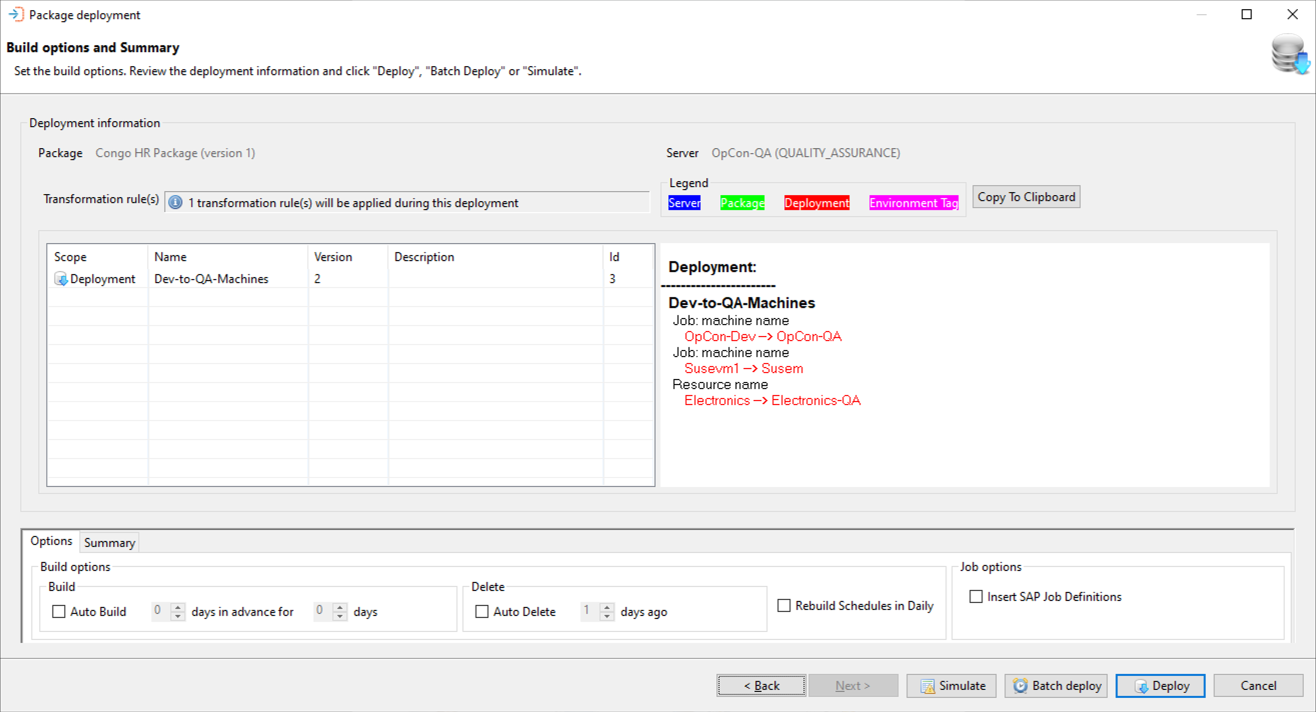Click the Deployment scope icon in table row
This screenshot has height=712, width=1316.
pos(61,279)
